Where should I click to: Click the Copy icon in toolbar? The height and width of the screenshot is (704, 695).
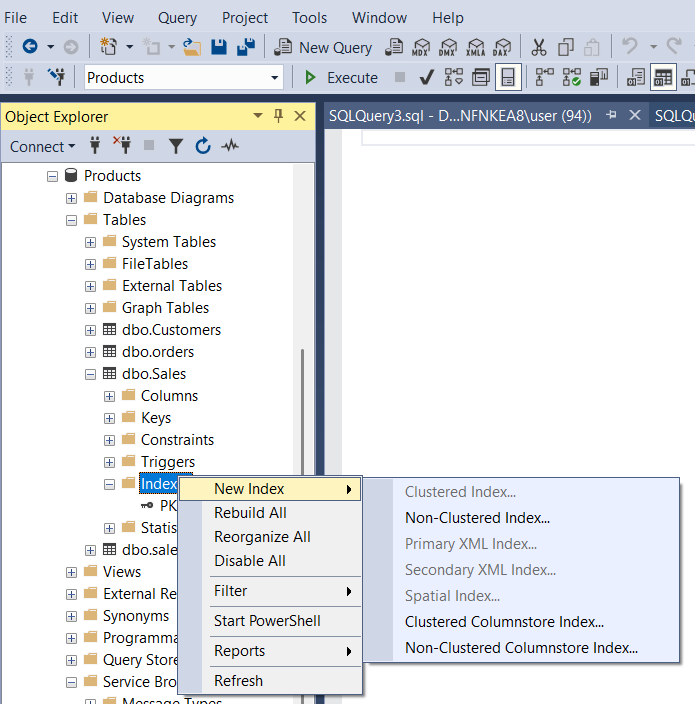point(566,47)
